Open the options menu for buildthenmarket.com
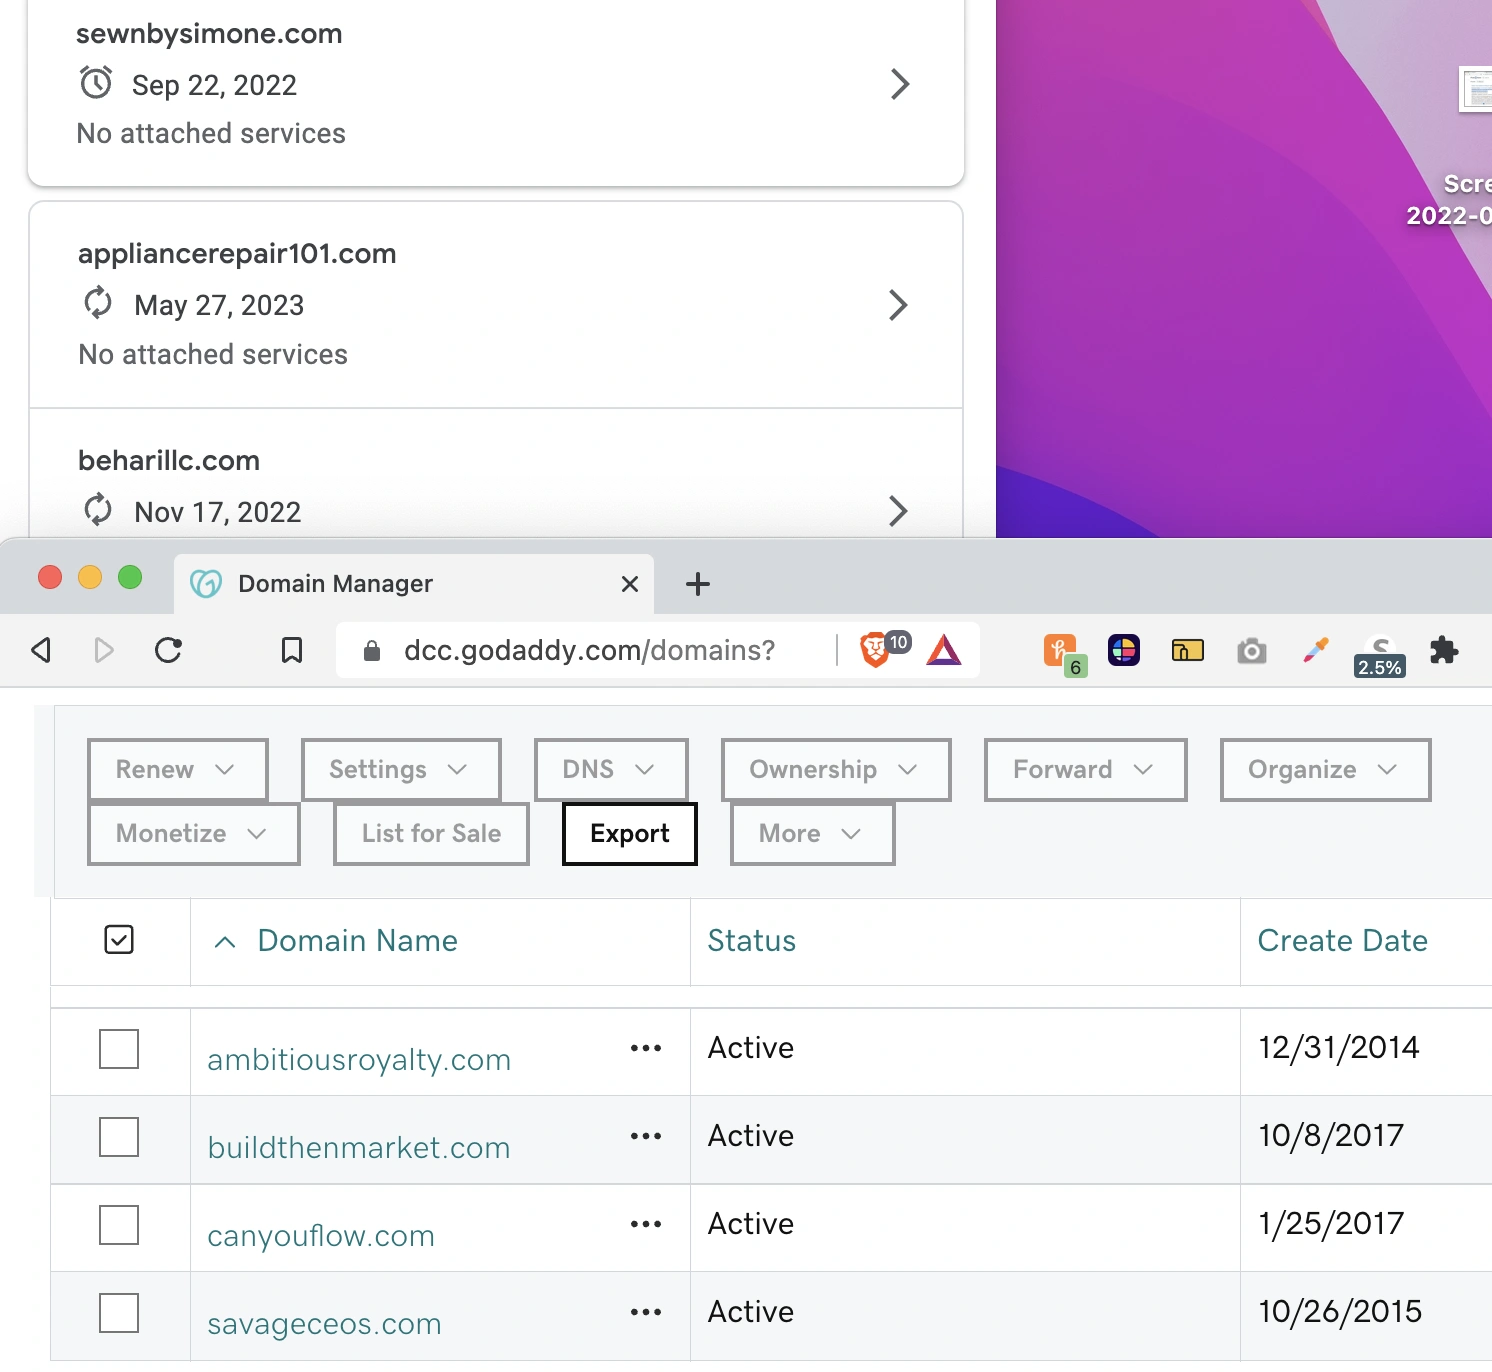Image resolution: width=1492 pixels, height=1372 pixels. tap(646, 1137)
